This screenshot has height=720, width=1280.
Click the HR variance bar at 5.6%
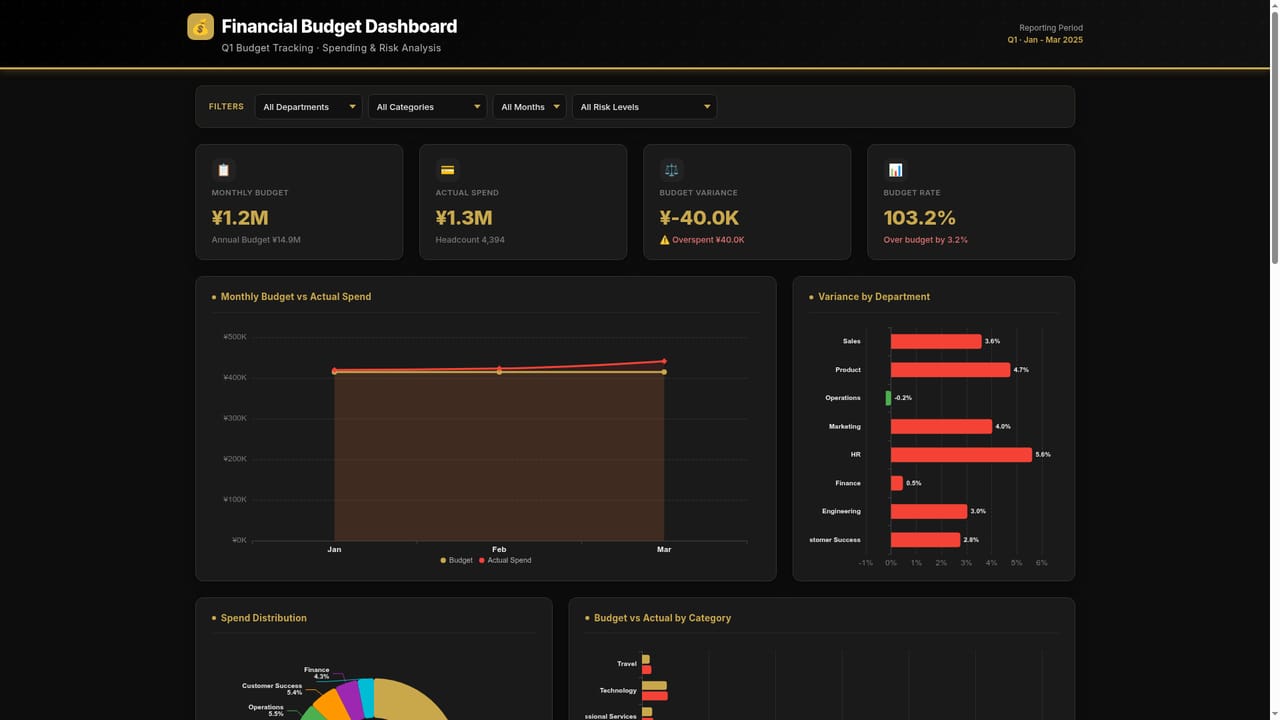click(961, 455)
